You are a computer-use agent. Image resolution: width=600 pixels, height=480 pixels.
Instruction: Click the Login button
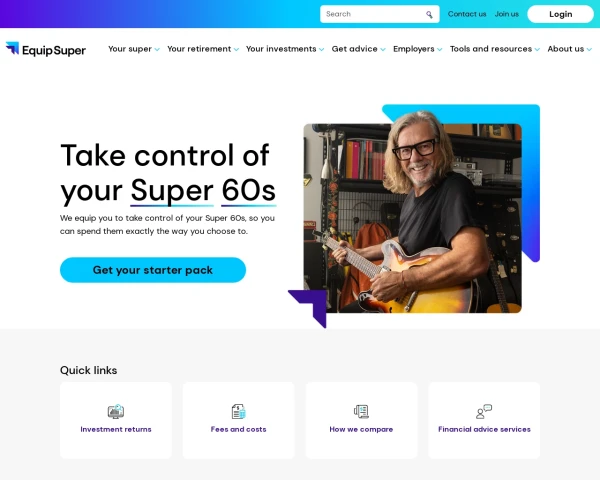pyautogui.click(x=561, y=14)
